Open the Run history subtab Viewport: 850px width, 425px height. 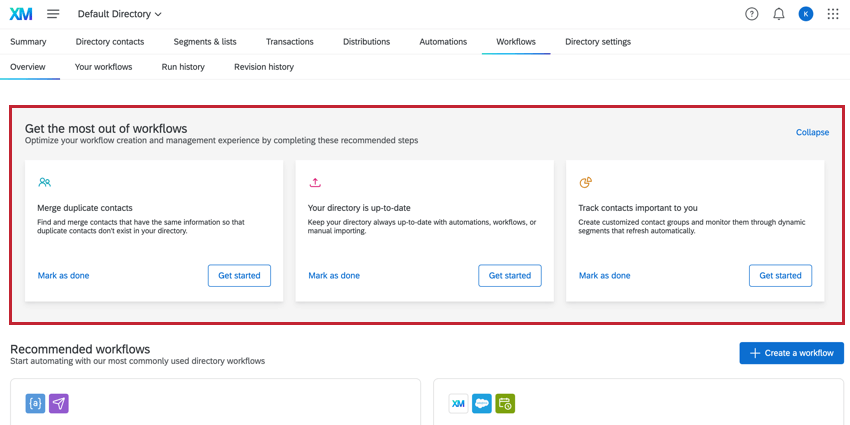(183, 67)
